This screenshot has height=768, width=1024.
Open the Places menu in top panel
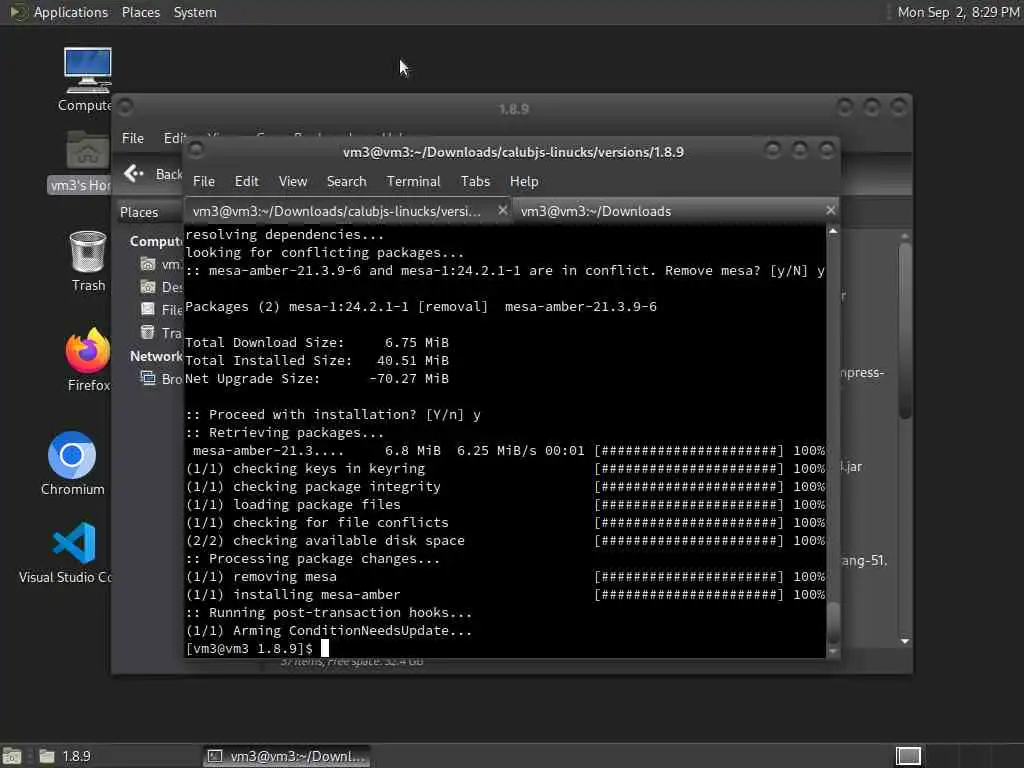coord(140,12)
